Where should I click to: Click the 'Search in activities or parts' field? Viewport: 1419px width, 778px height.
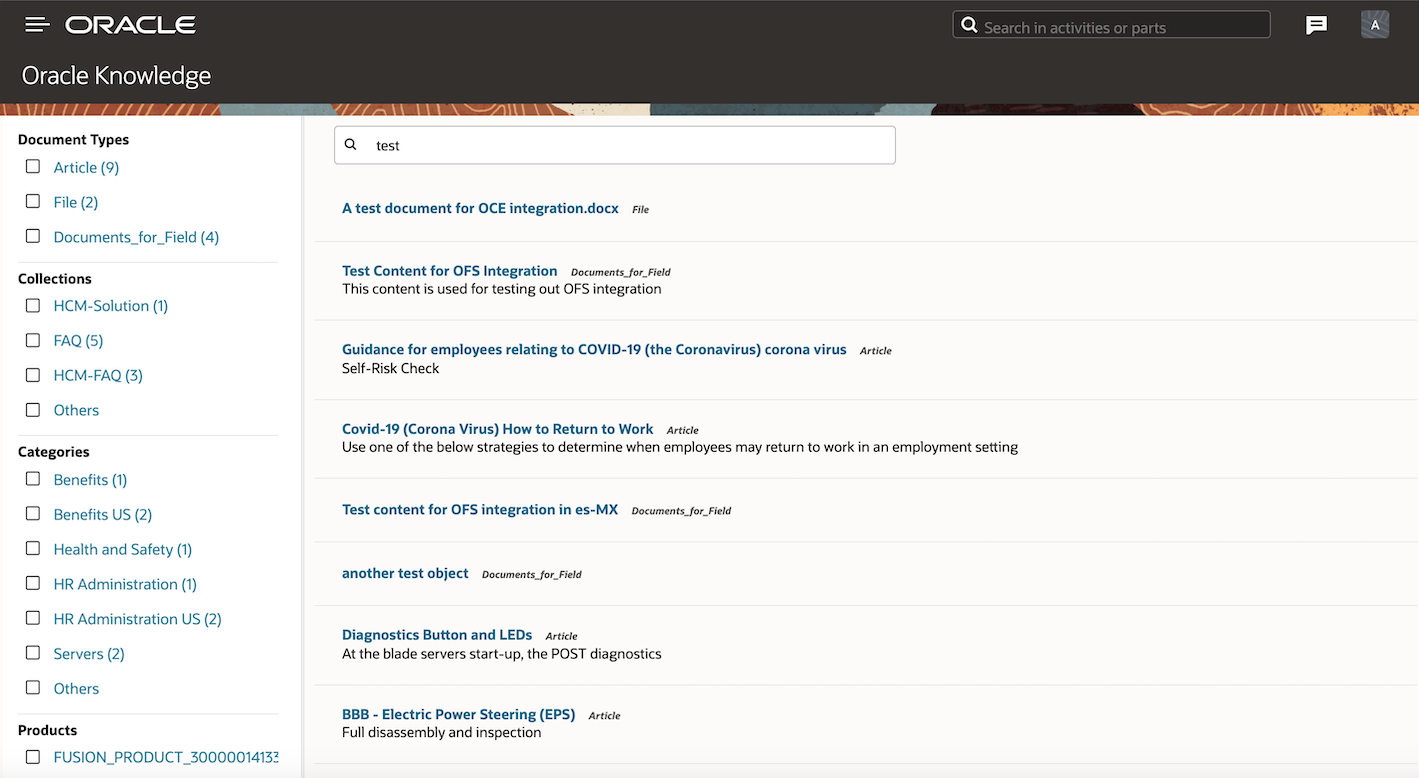[1111, 25]
